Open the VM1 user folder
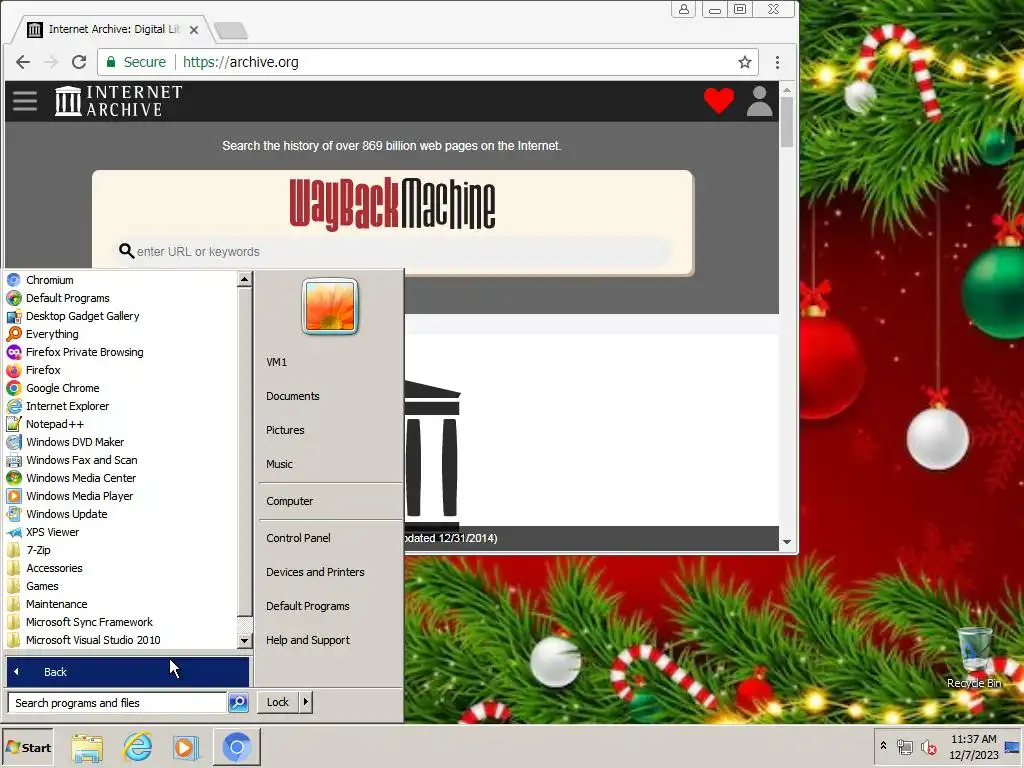Screen dimensions: 1024x768 coord(276,362)
